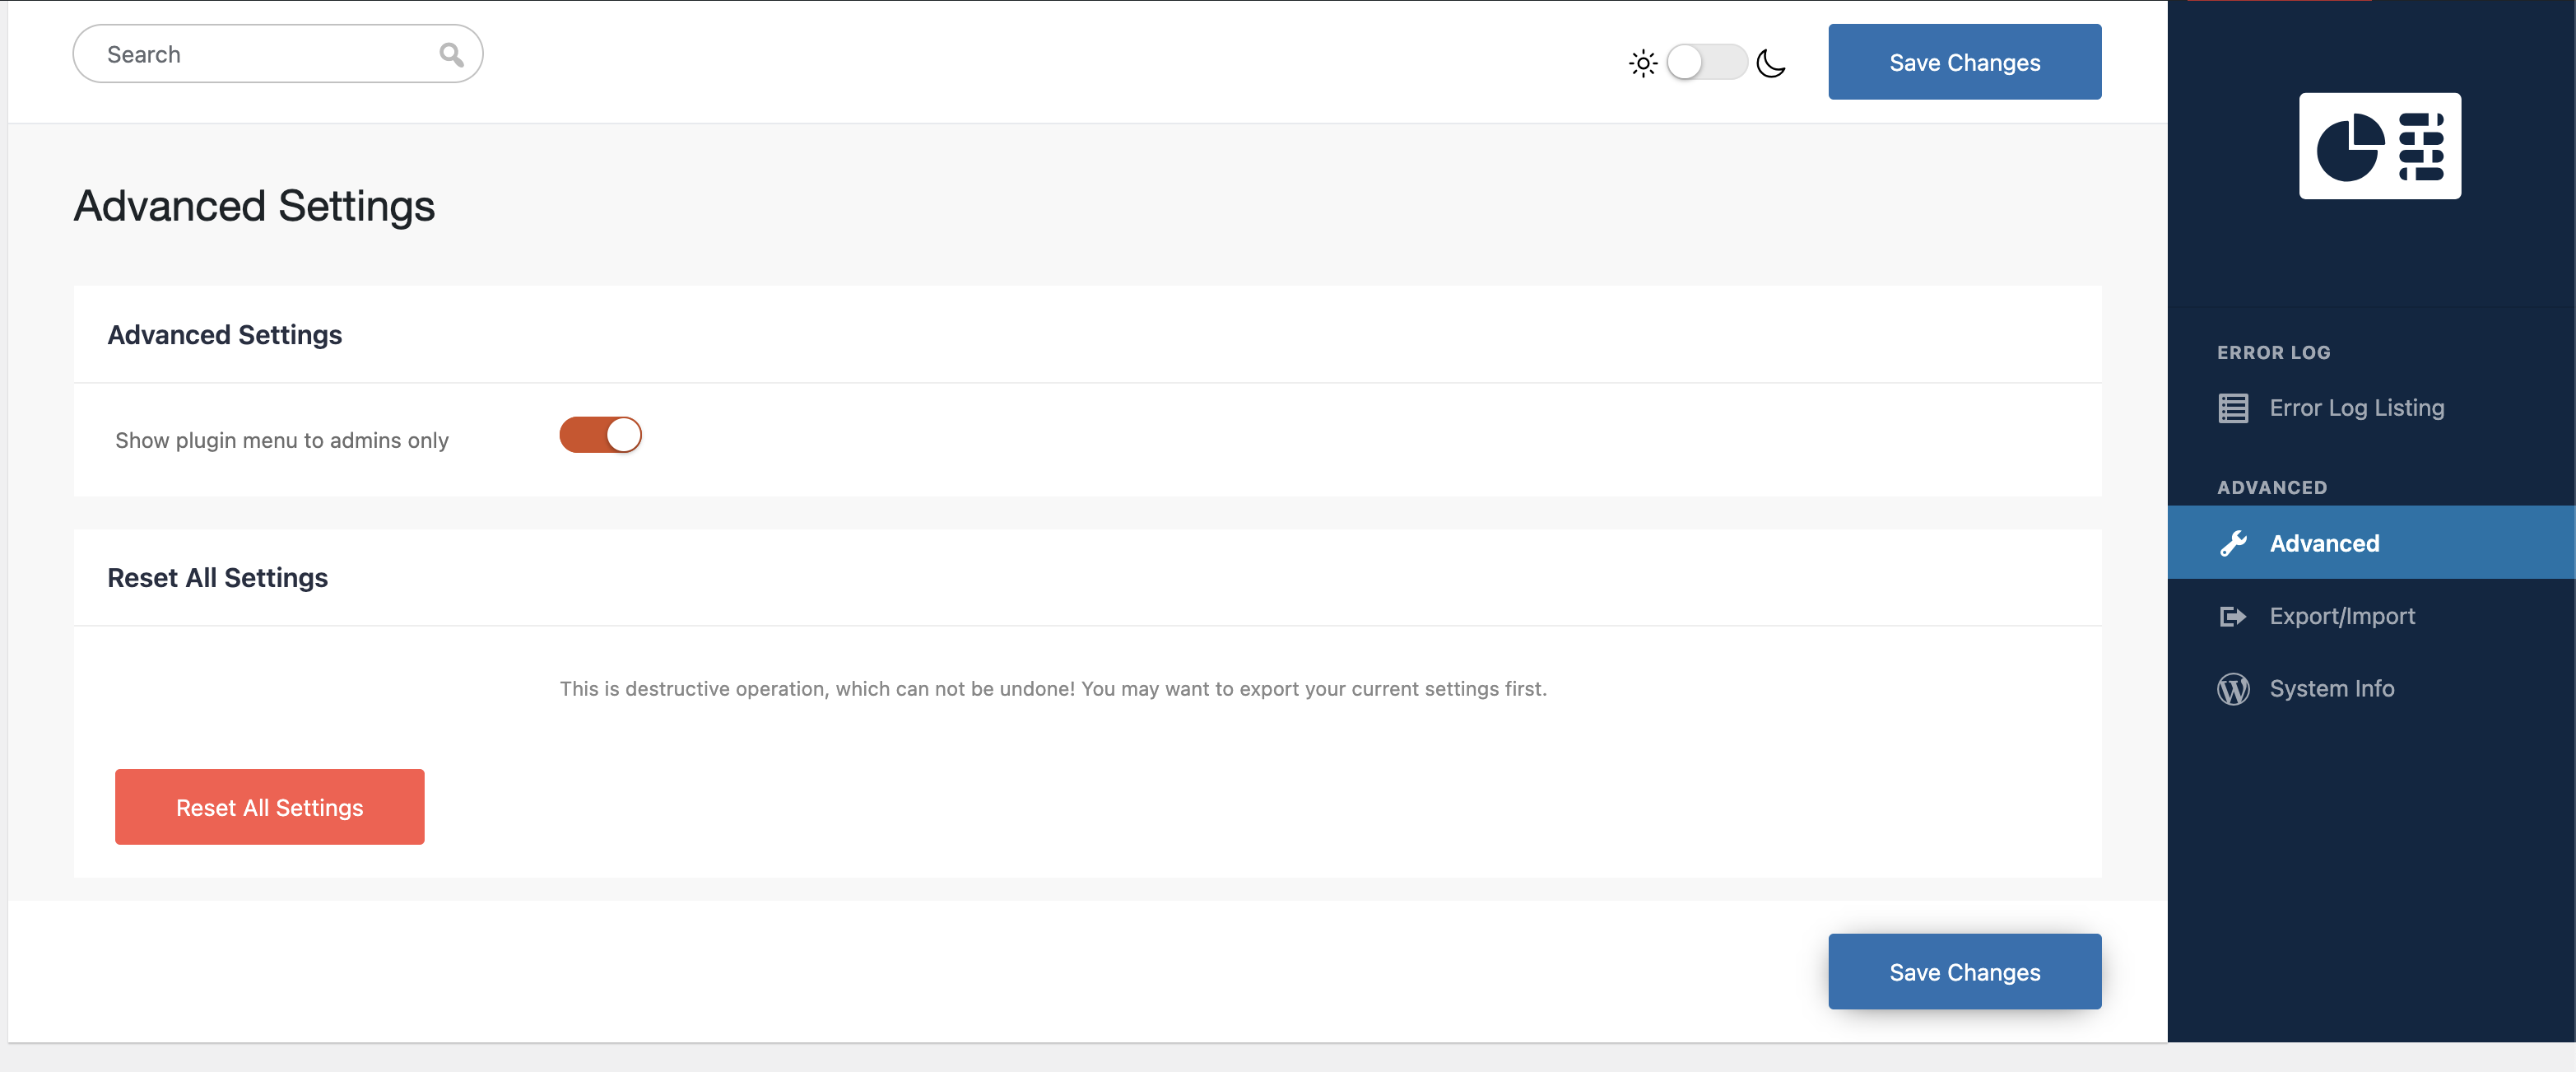
Task: Open Error Log Listing menu item
Action: tap(2356, 408)
